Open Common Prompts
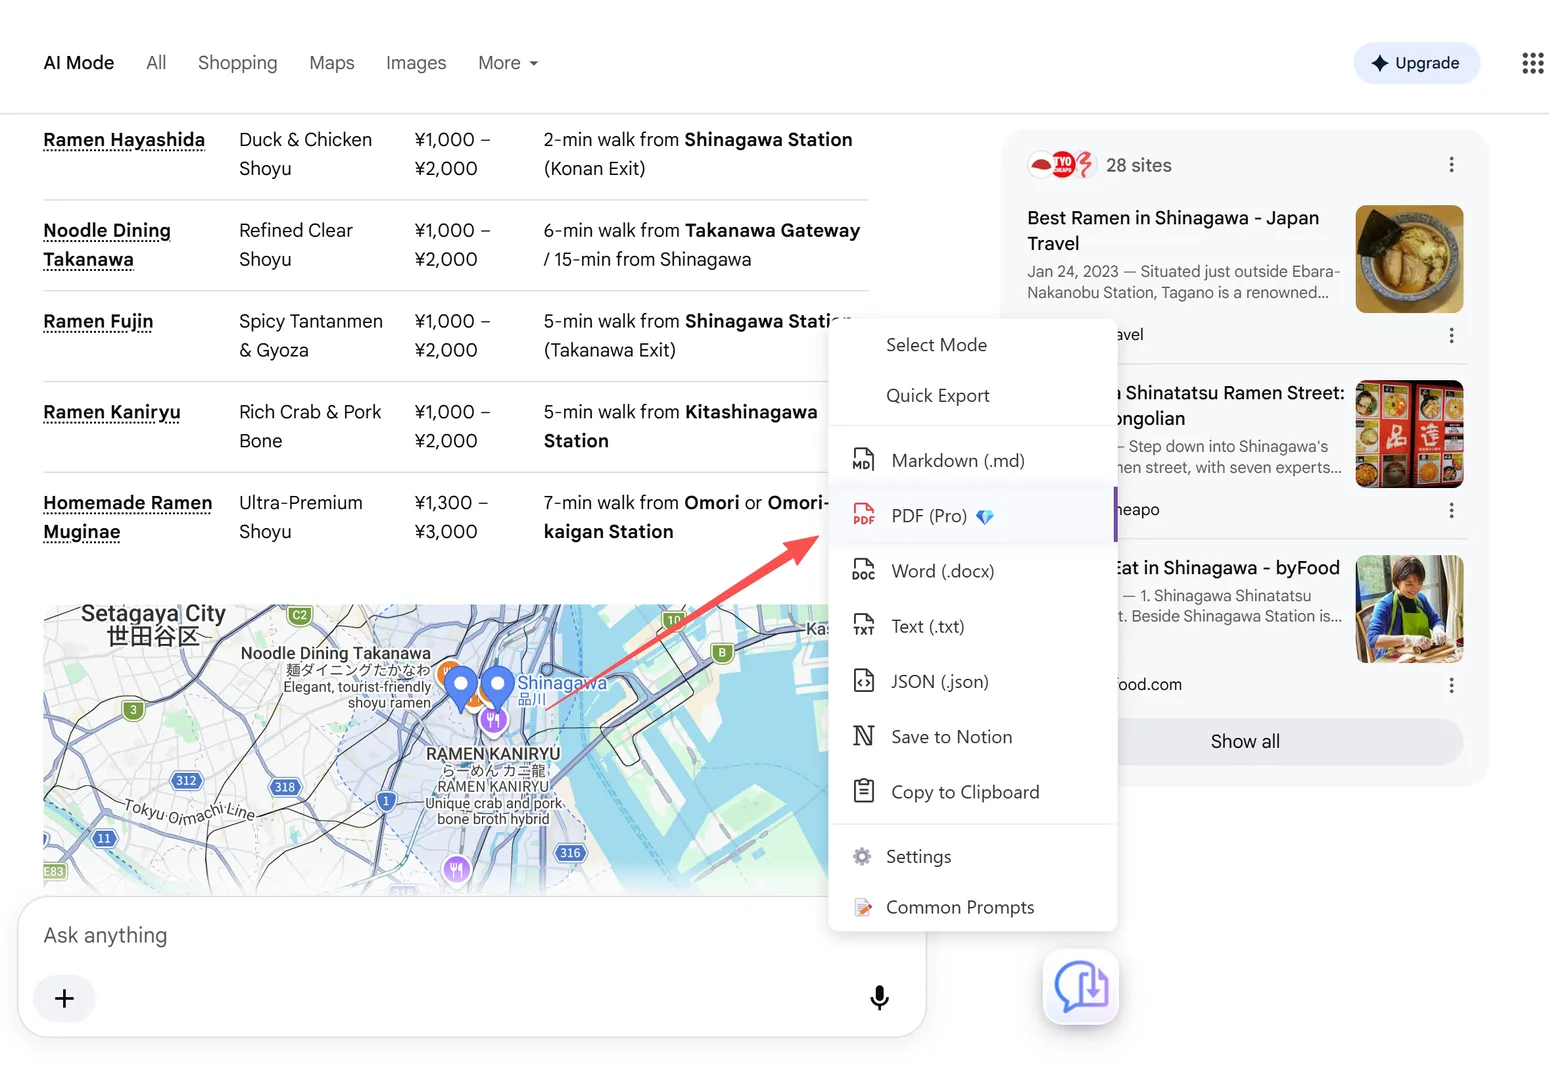 click(972, 907)
